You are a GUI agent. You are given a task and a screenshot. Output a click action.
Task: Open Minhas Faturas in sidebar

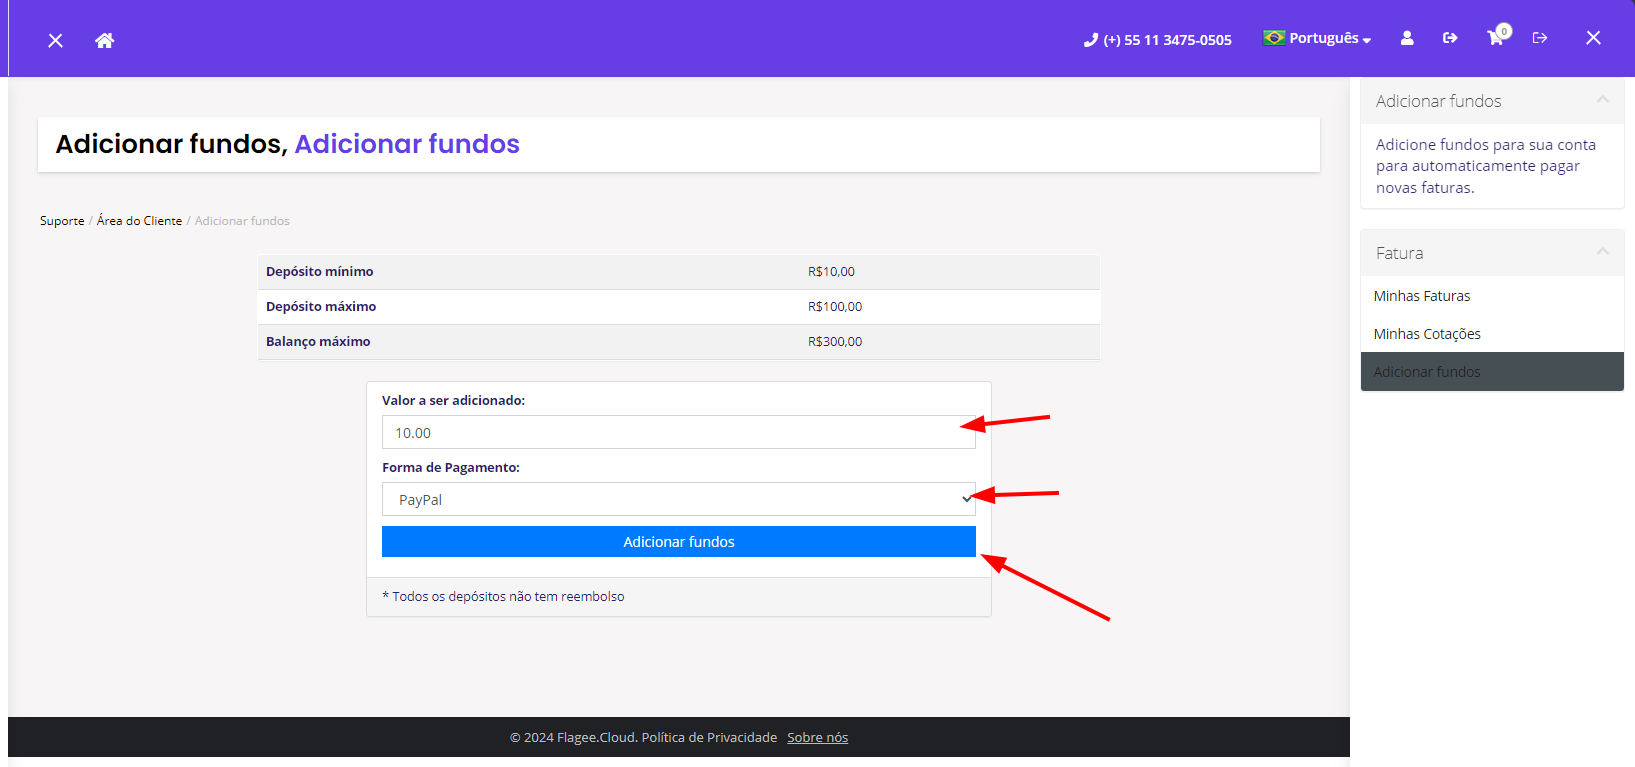(1421, 296)
